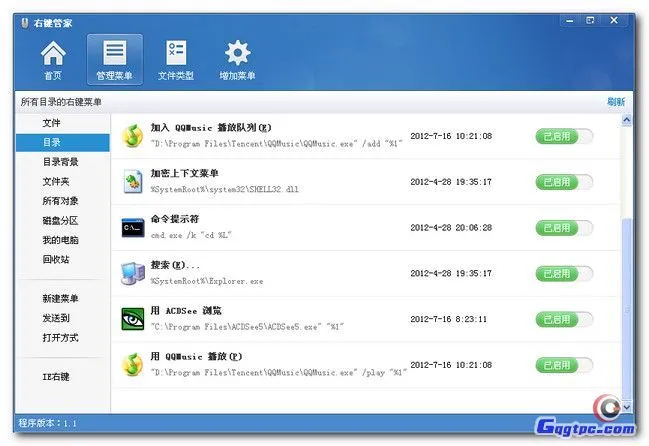Select the 用 QQMusic 播放(P) entry title
This screenshot has width=649, height=446.
[196, 356]
